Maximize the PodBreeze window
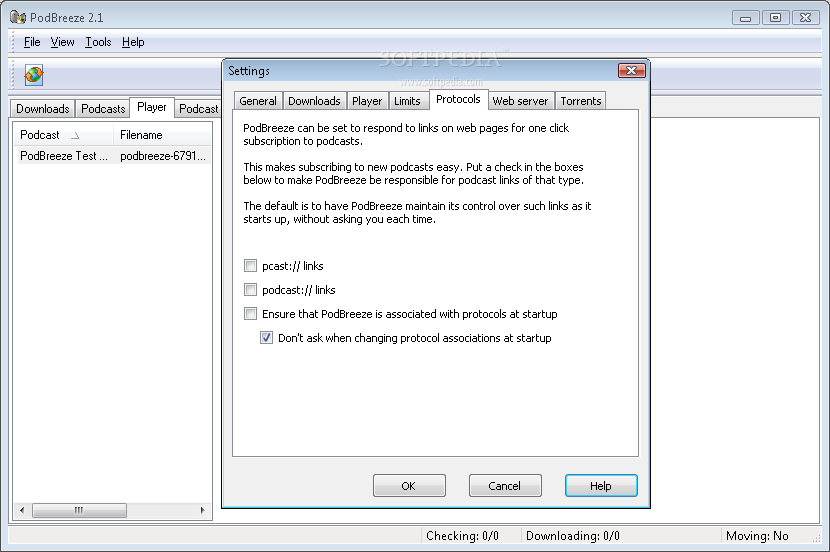Image resolution: width=830 pixels, height=552 pixels. (x=775, y=17)
